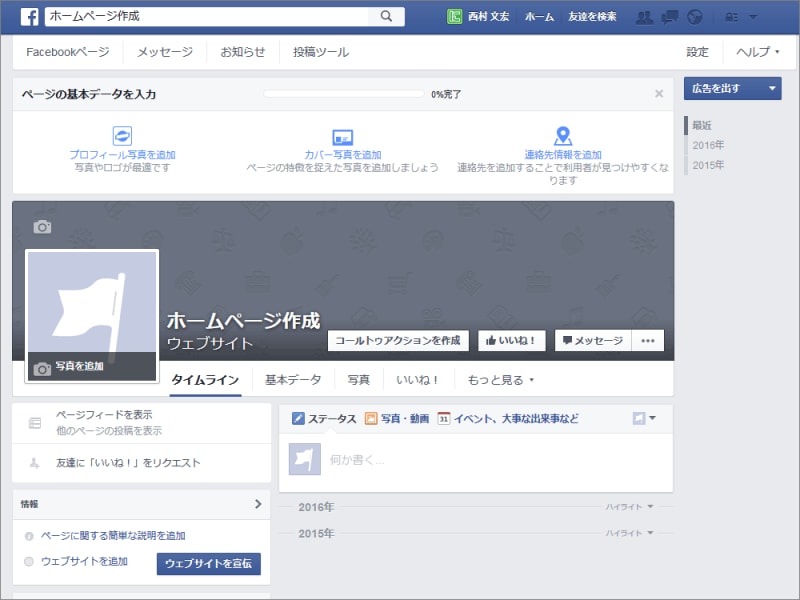Open the friend requests icon
The height and width of the screenshot is (600, 800).
click(x=646, y=15)
